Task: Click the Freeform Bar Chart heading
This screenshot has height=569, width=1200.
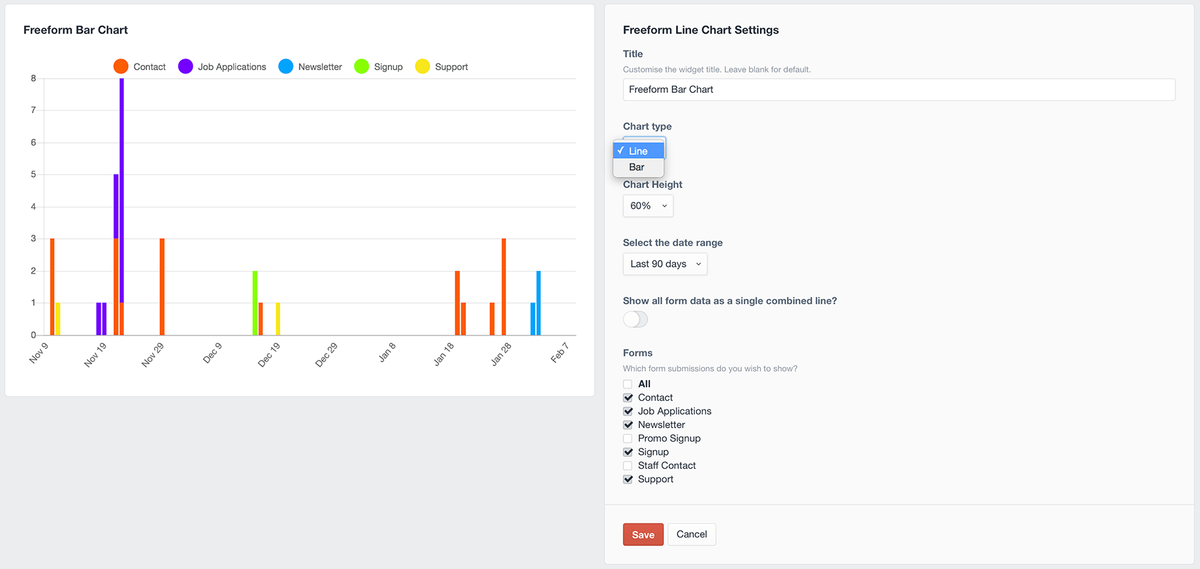Action: 76,30
